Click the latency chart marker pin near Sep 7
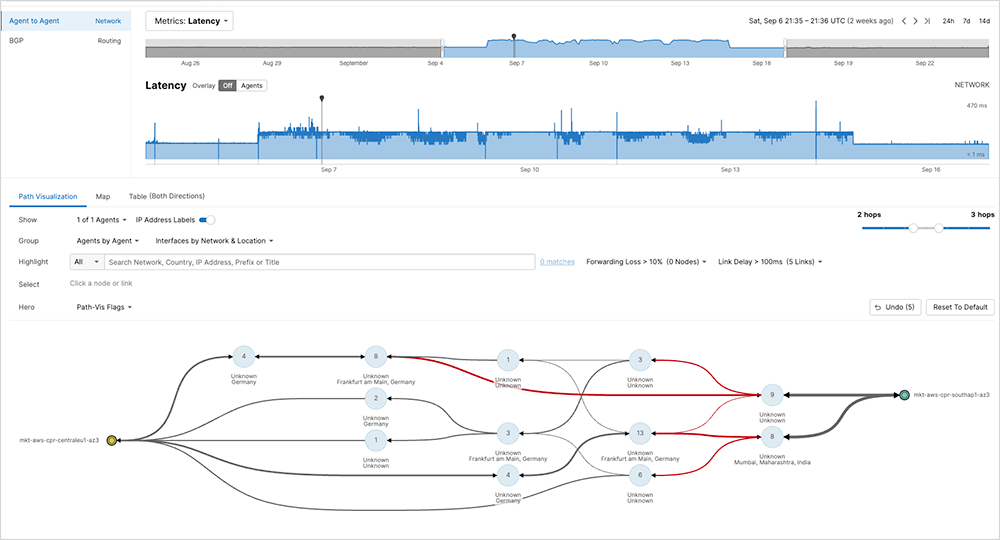The image size is (1000, 540). 322,98
